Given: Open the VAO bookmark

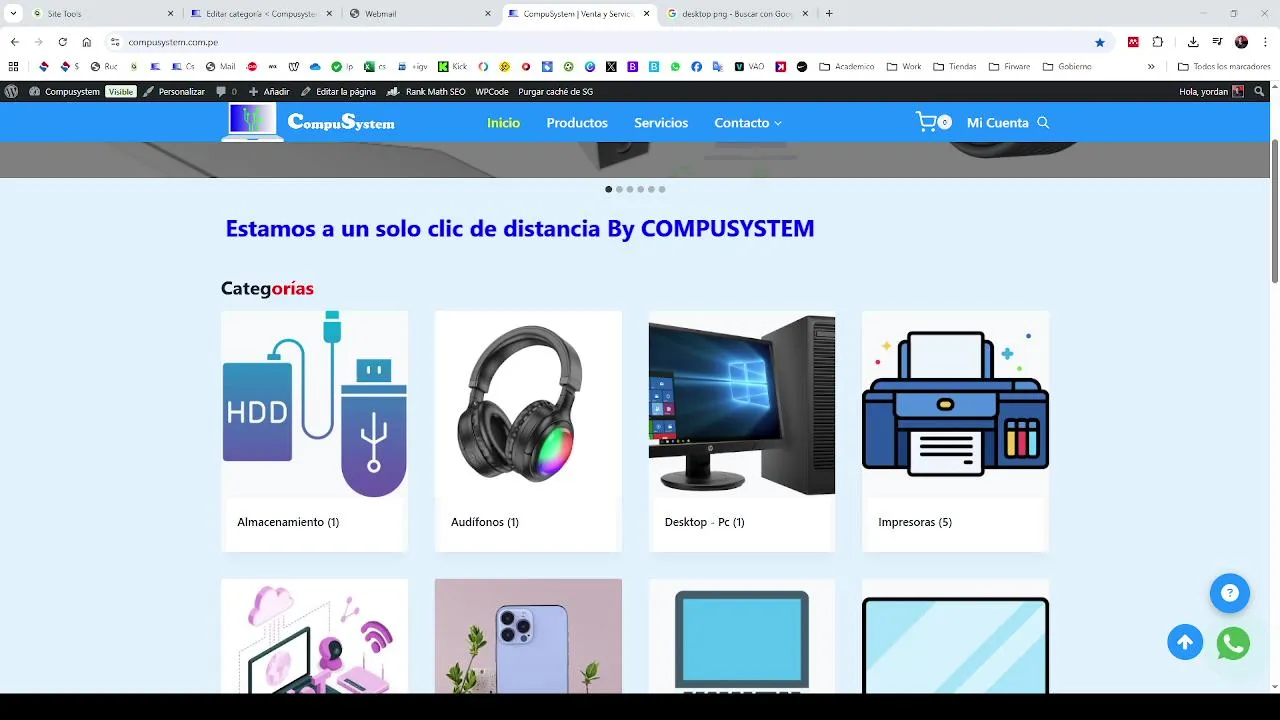Looking at the screenshot, I should (749, 67).
